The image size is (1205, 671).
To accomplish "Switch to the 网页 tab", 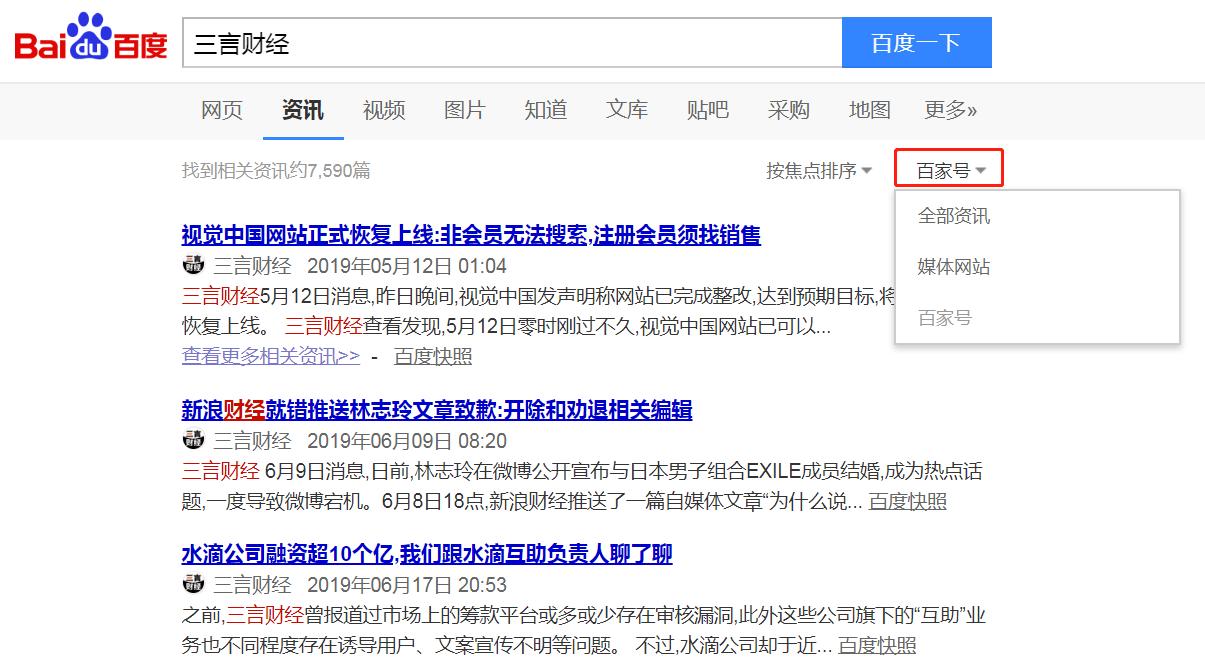I will pyautogui.click(x=222, y=110).
